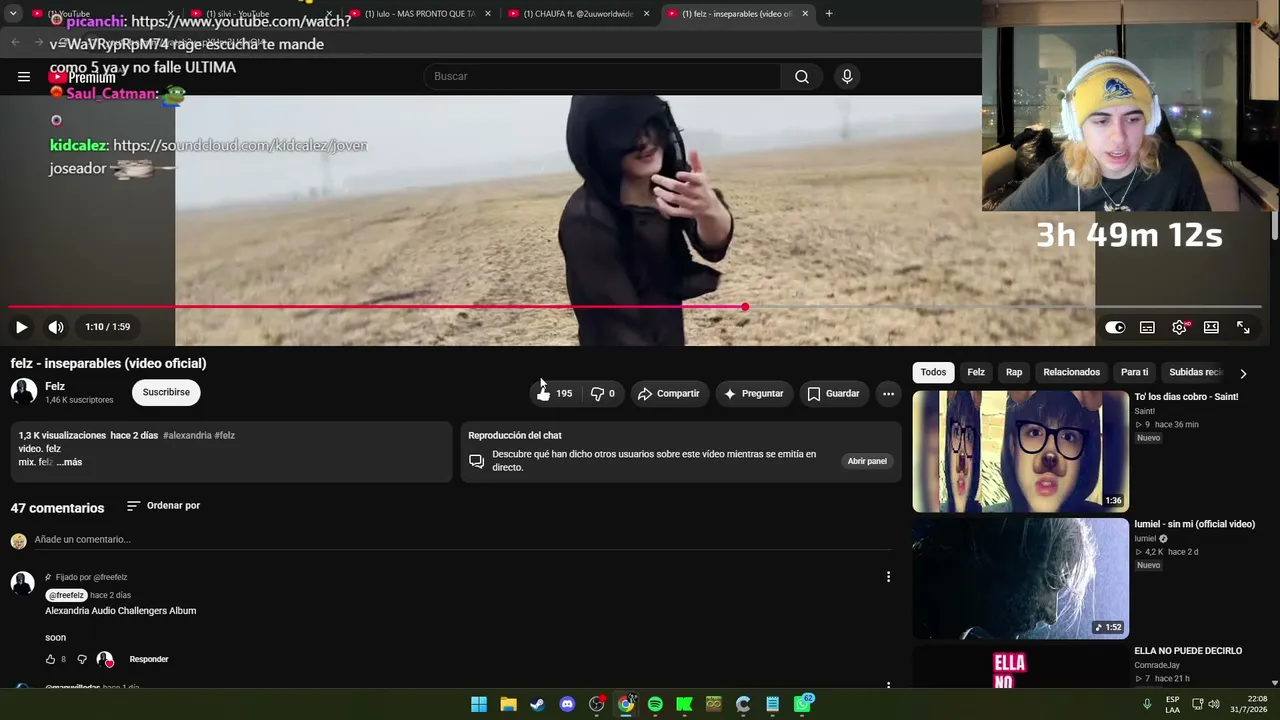The image size is (1280, 720).
Task: Open the chat replay with Abrir panel
Action: coord(867,461)
